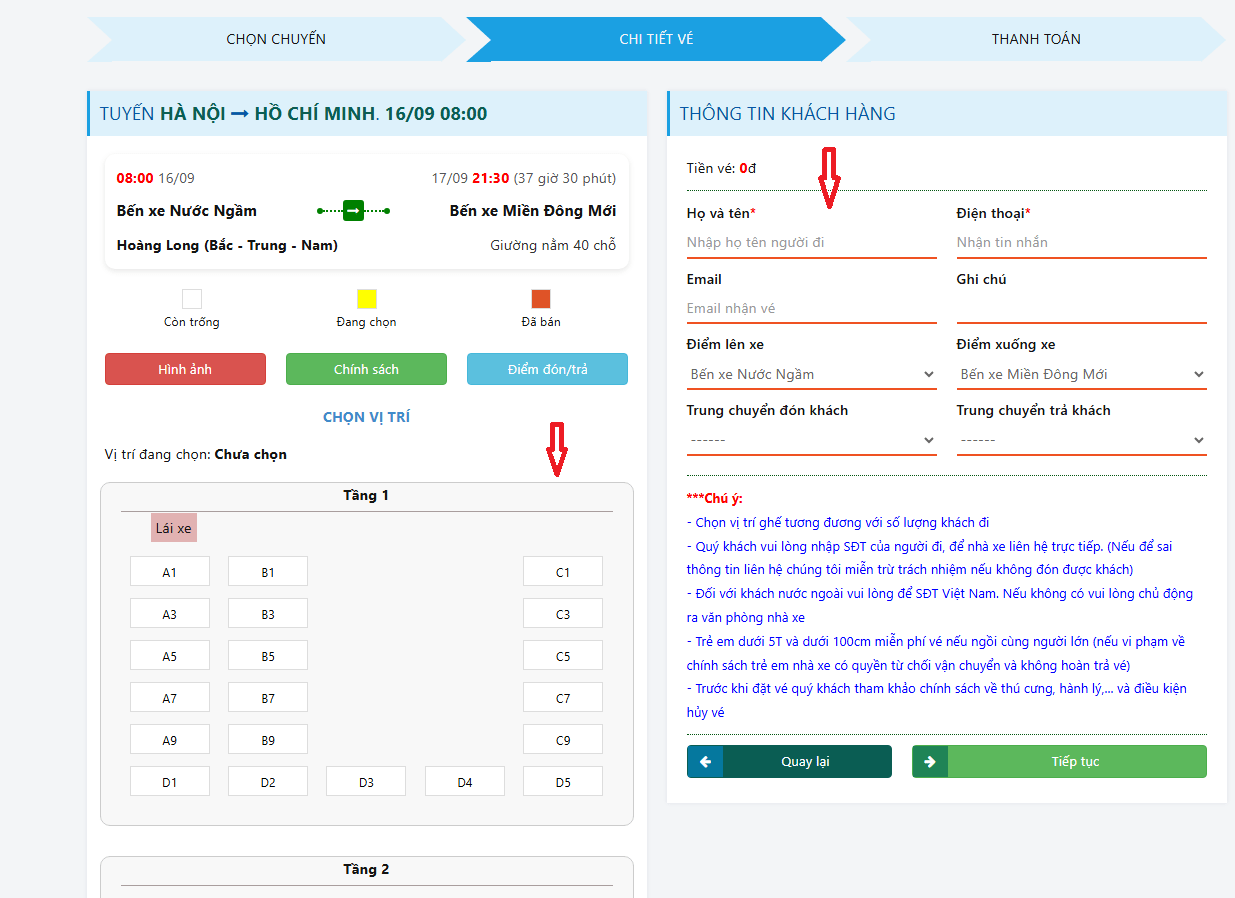
Task: Open the Chính sách policy button
Action: [366, 370]
